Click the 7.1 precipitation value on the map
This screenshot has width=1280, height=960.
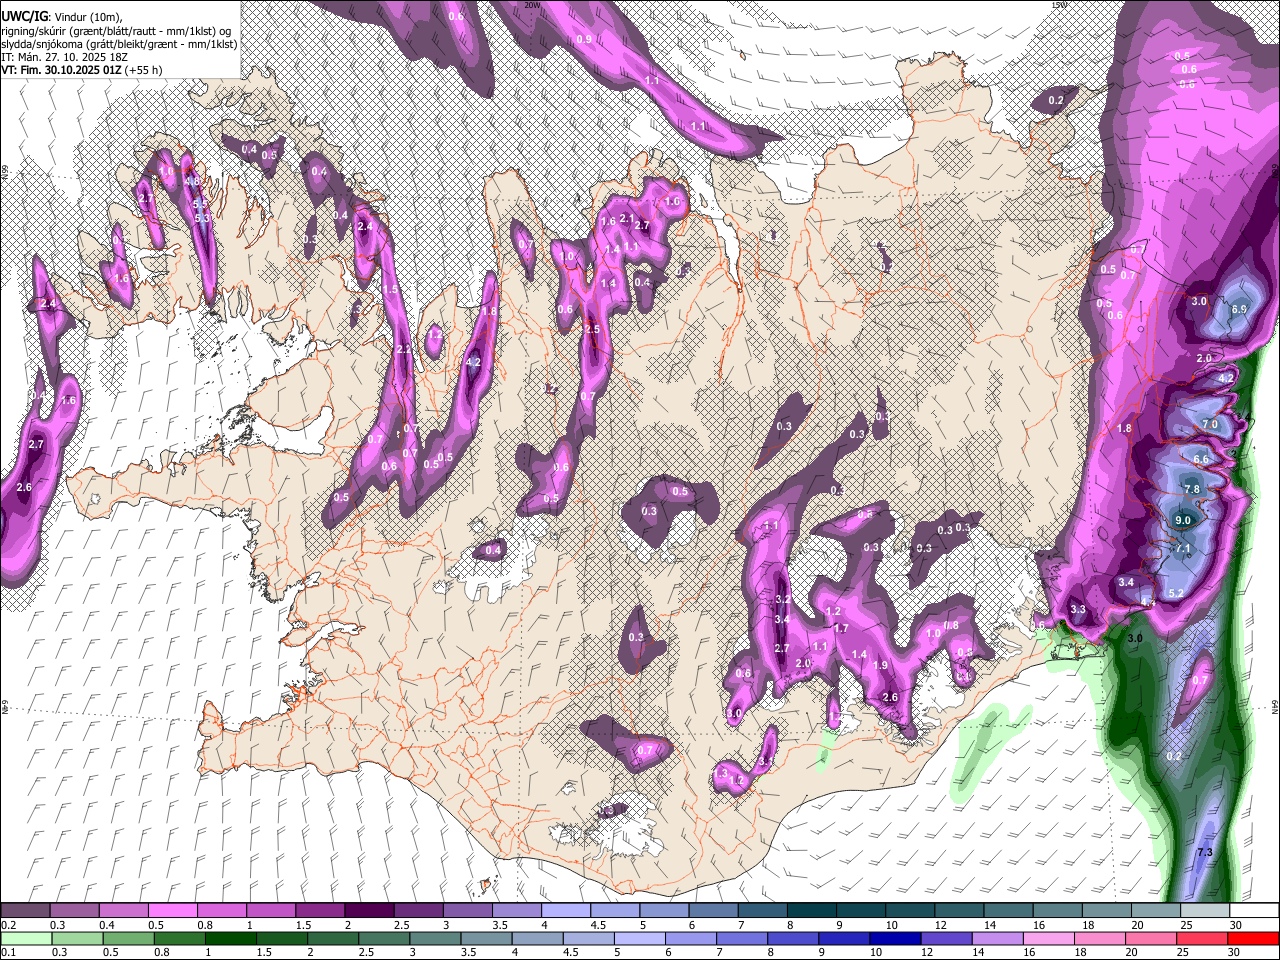click(x=1184, y=549)
